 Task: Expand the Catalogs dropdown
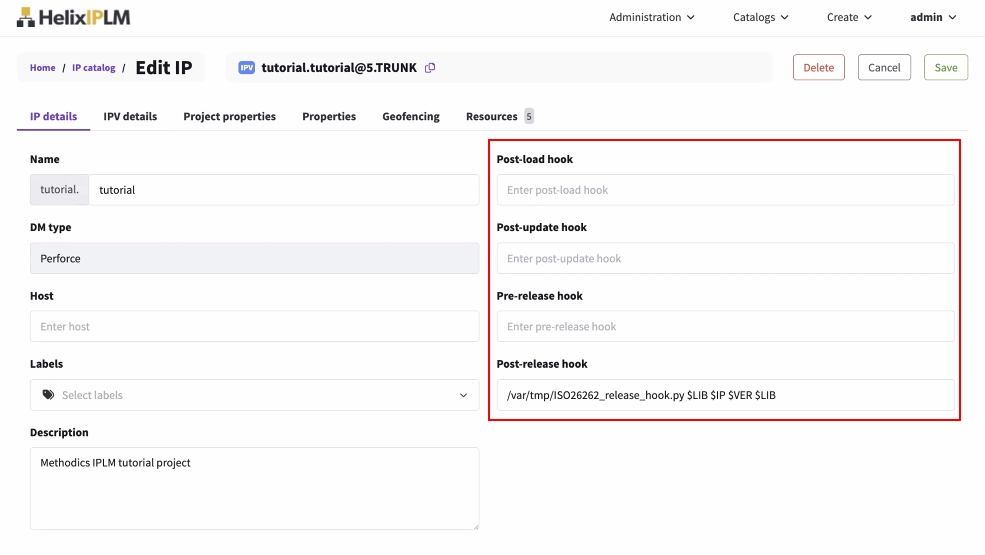pyautogui.click(x=760, y=17)
